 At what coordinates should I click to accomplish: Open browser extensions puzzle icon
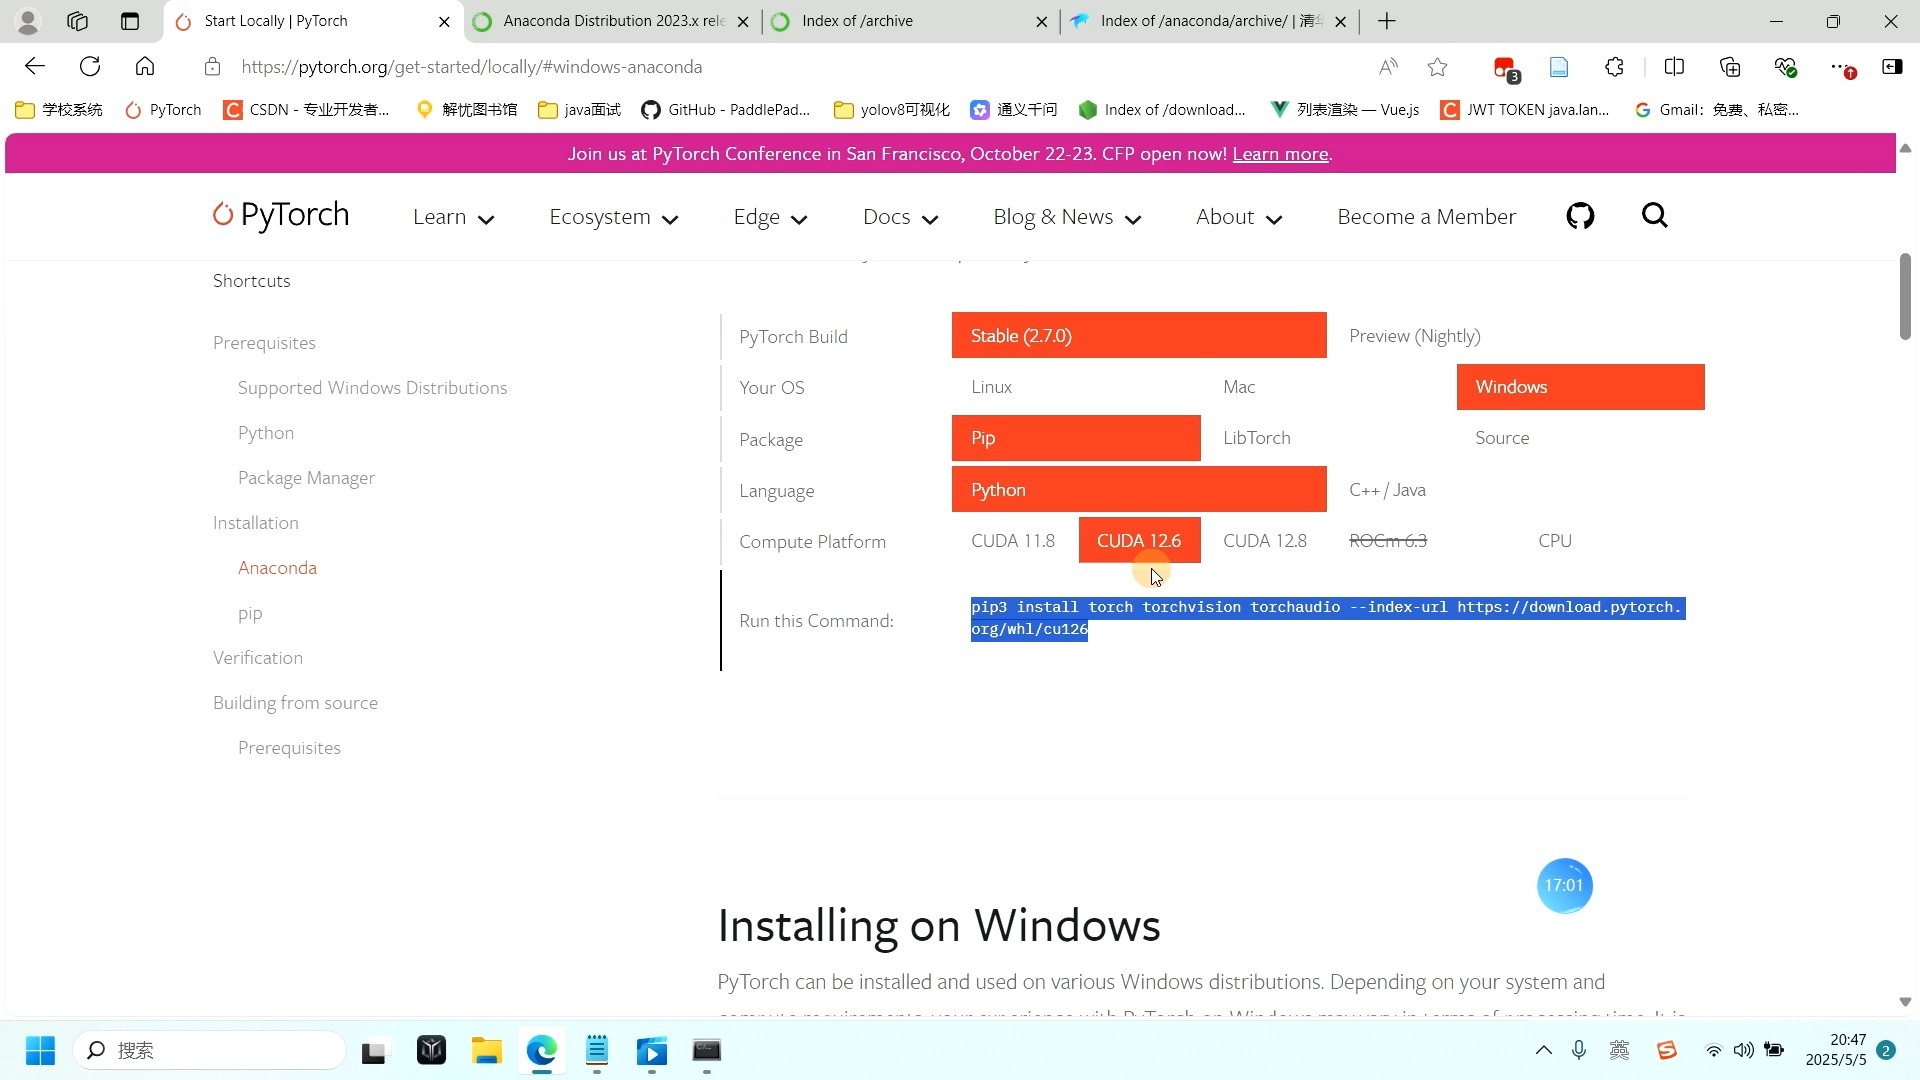[1614, 67]
